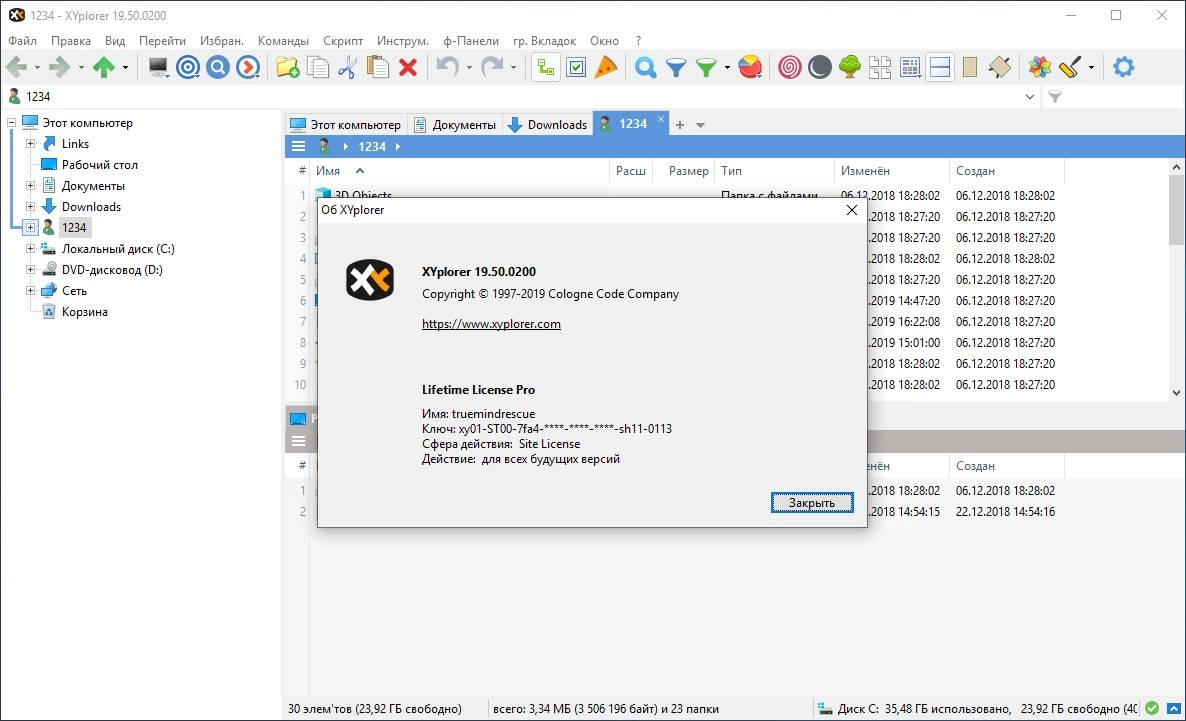Click the blue circle orange chevron icon
1186x721 pixels.
point(247,67)
